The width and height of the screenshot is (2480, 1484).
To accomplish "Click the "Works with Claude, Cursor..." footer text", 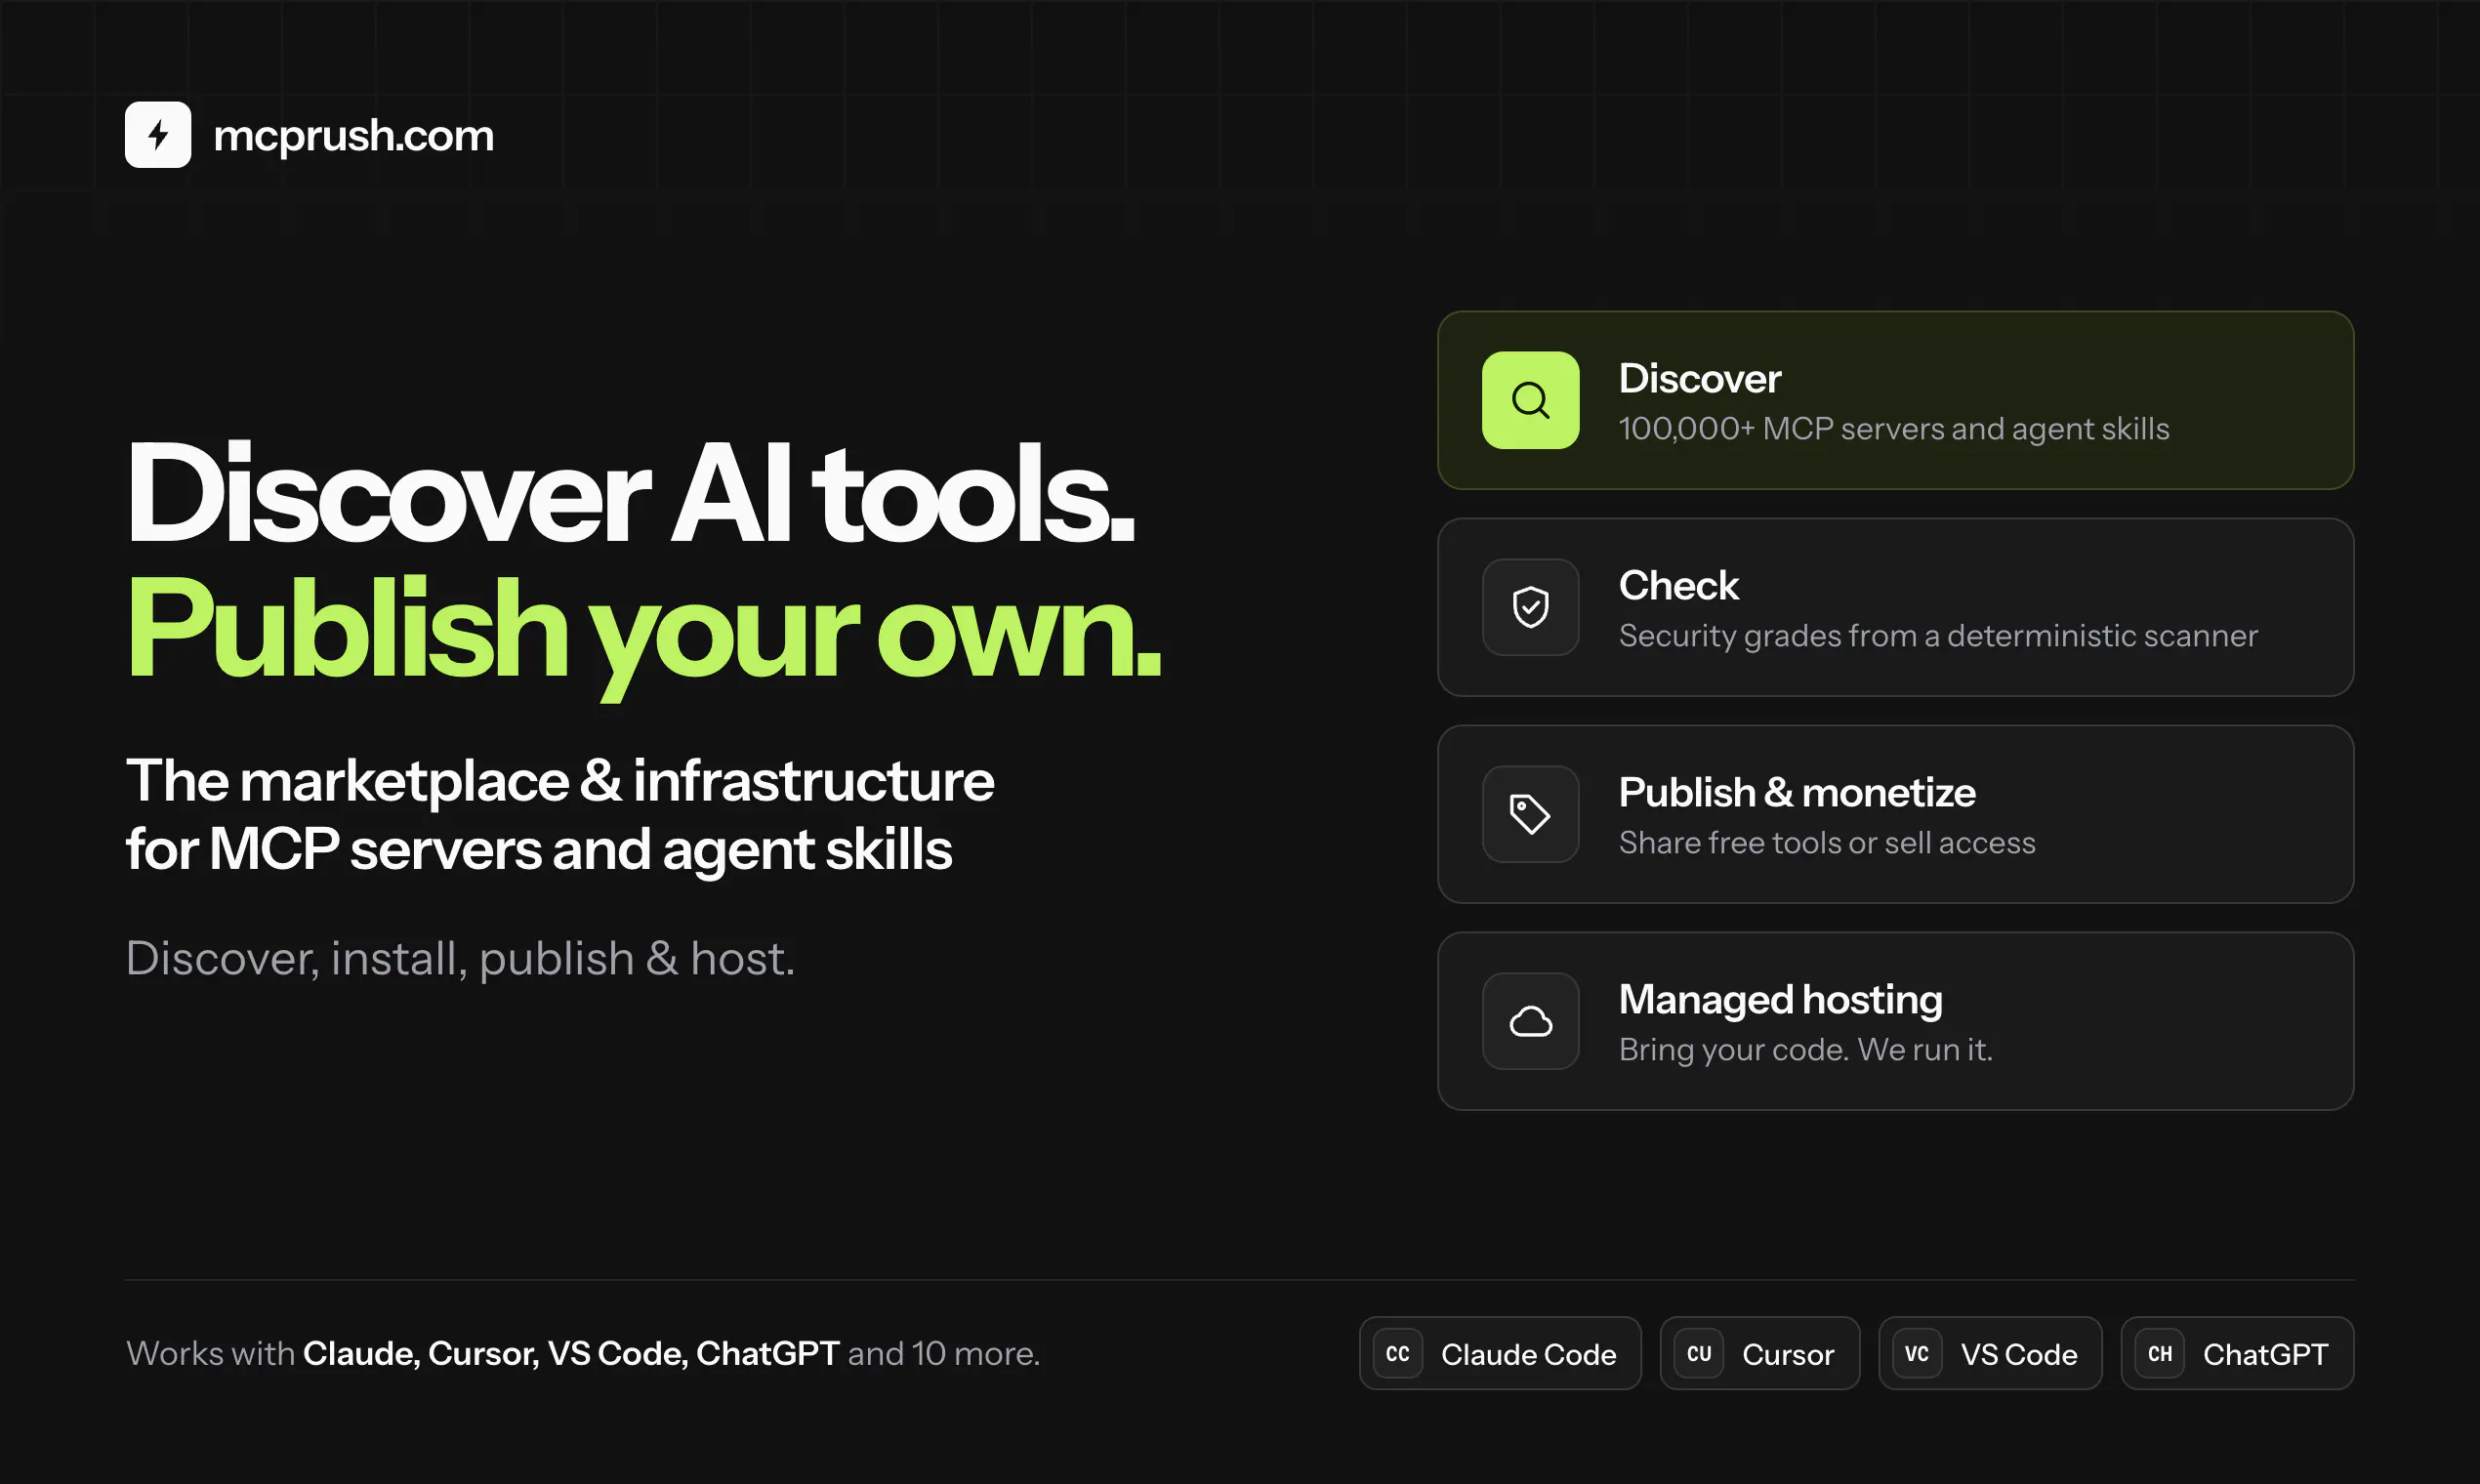I will pos(583,1354).
